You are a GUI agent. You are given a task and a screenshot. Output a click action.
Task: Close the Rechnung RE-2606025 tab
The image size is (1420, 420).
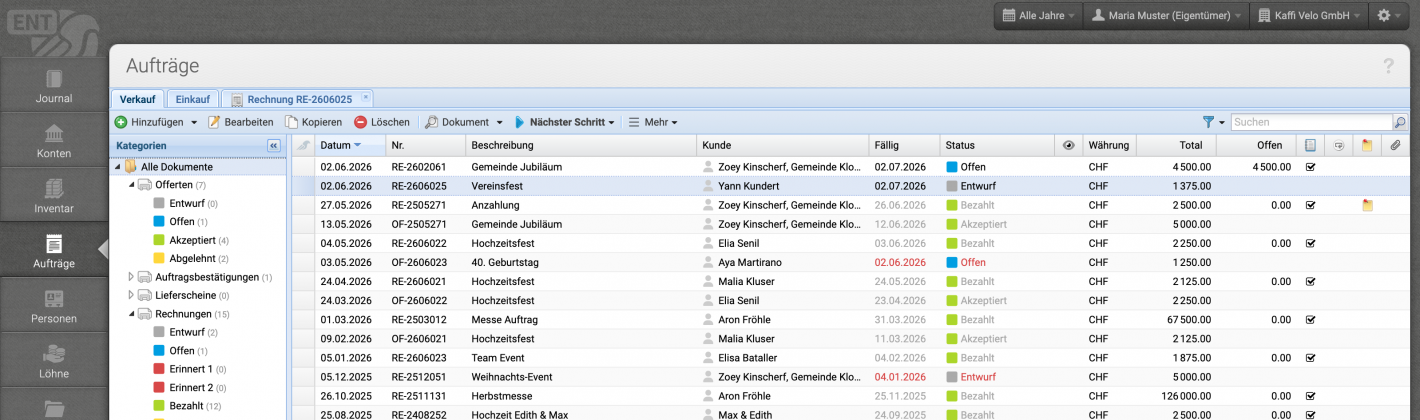(365, 97)
